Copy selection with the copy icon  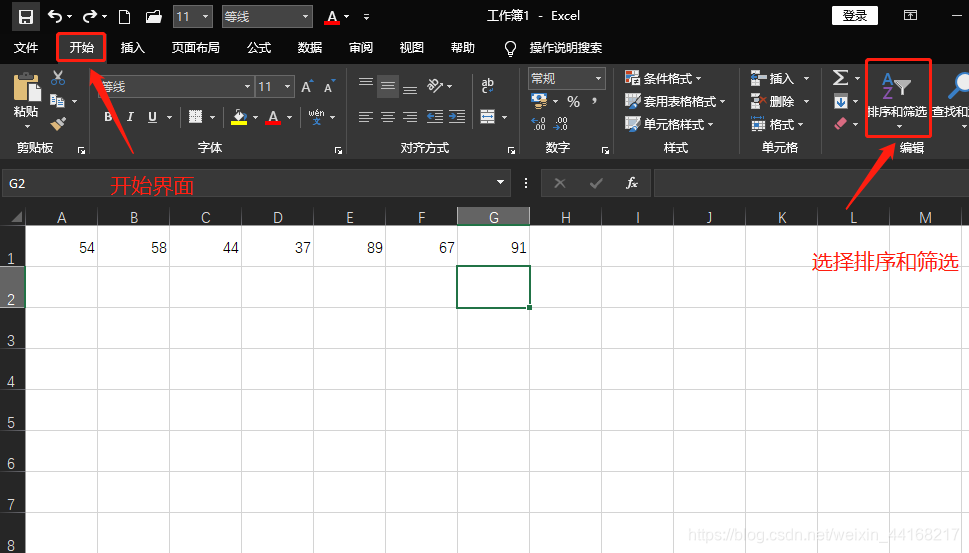click(x=57, y=101)
